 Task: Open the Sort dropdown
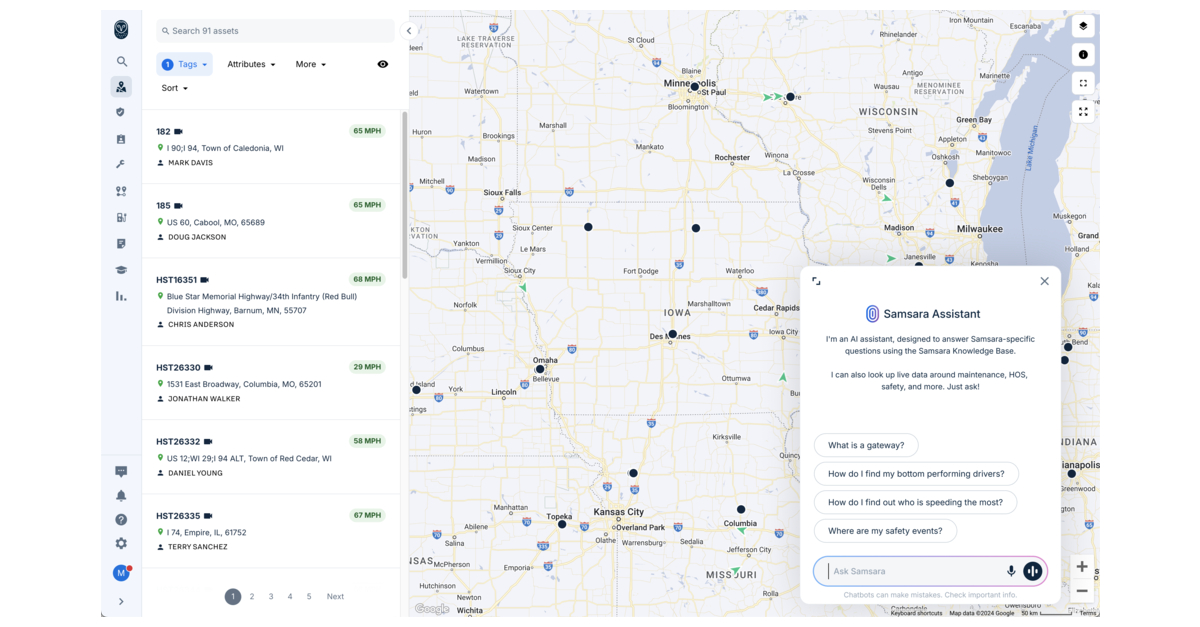(x=174, y=88)
